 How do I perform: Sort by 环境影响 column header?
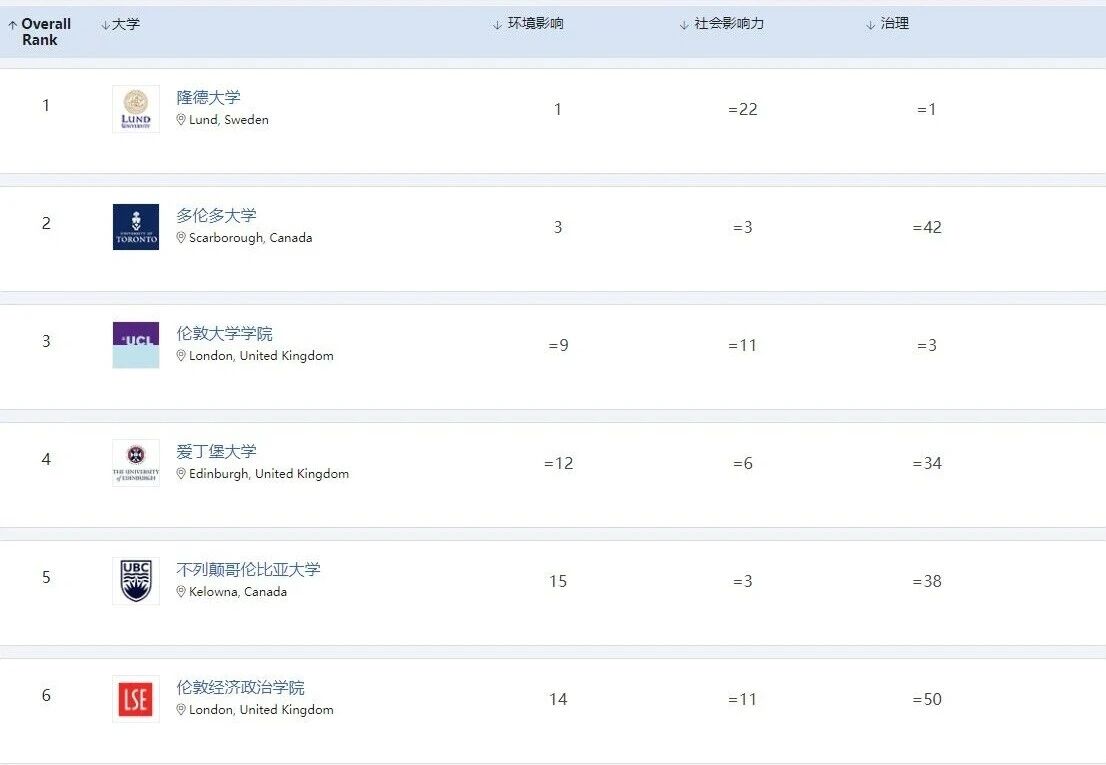535,24
